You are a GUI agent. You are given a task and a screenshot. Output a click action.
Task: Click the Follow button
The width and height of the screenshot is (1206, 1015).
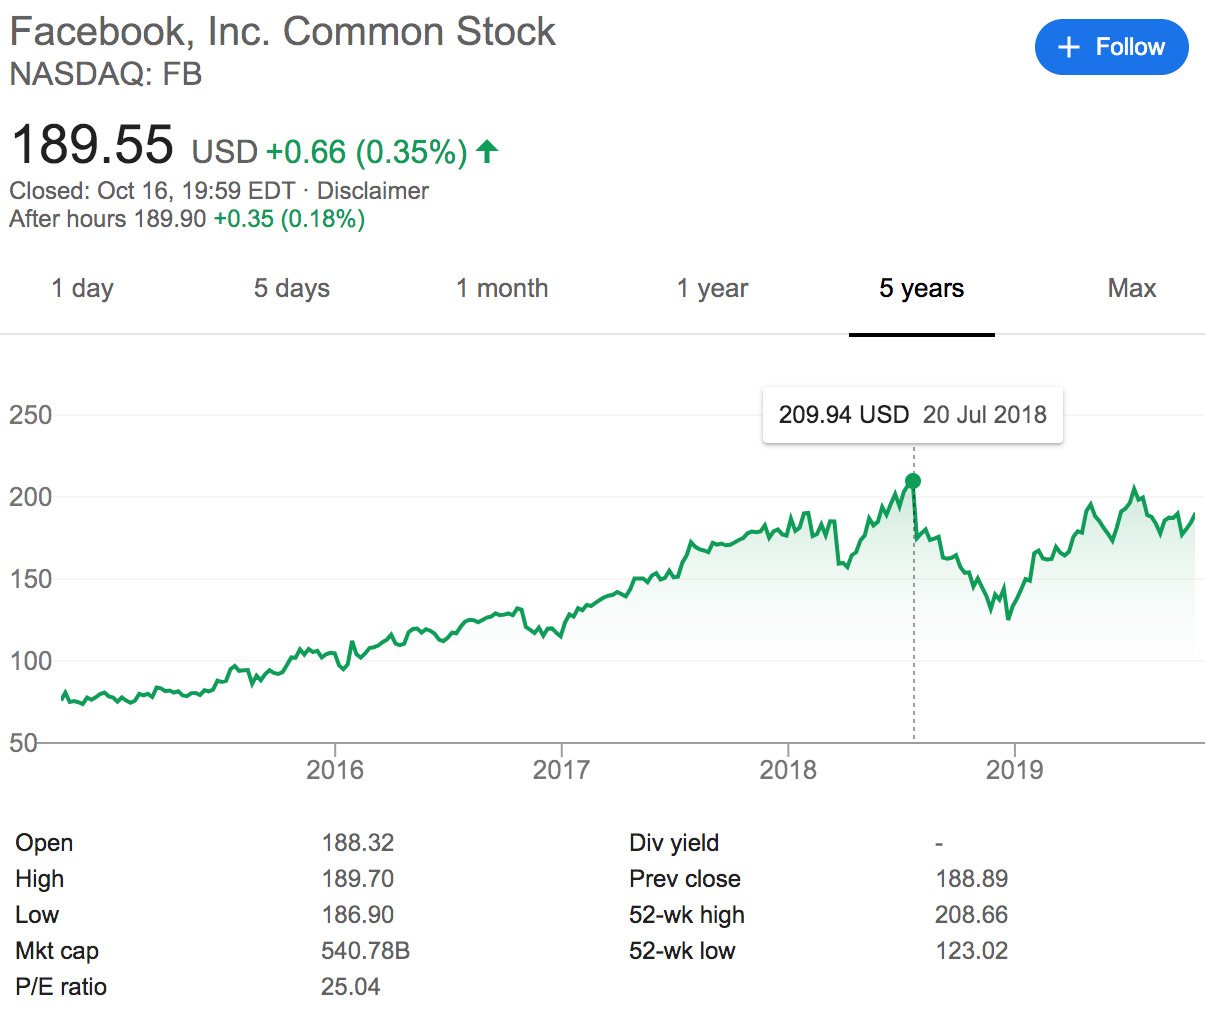[x=1111, y=47]
